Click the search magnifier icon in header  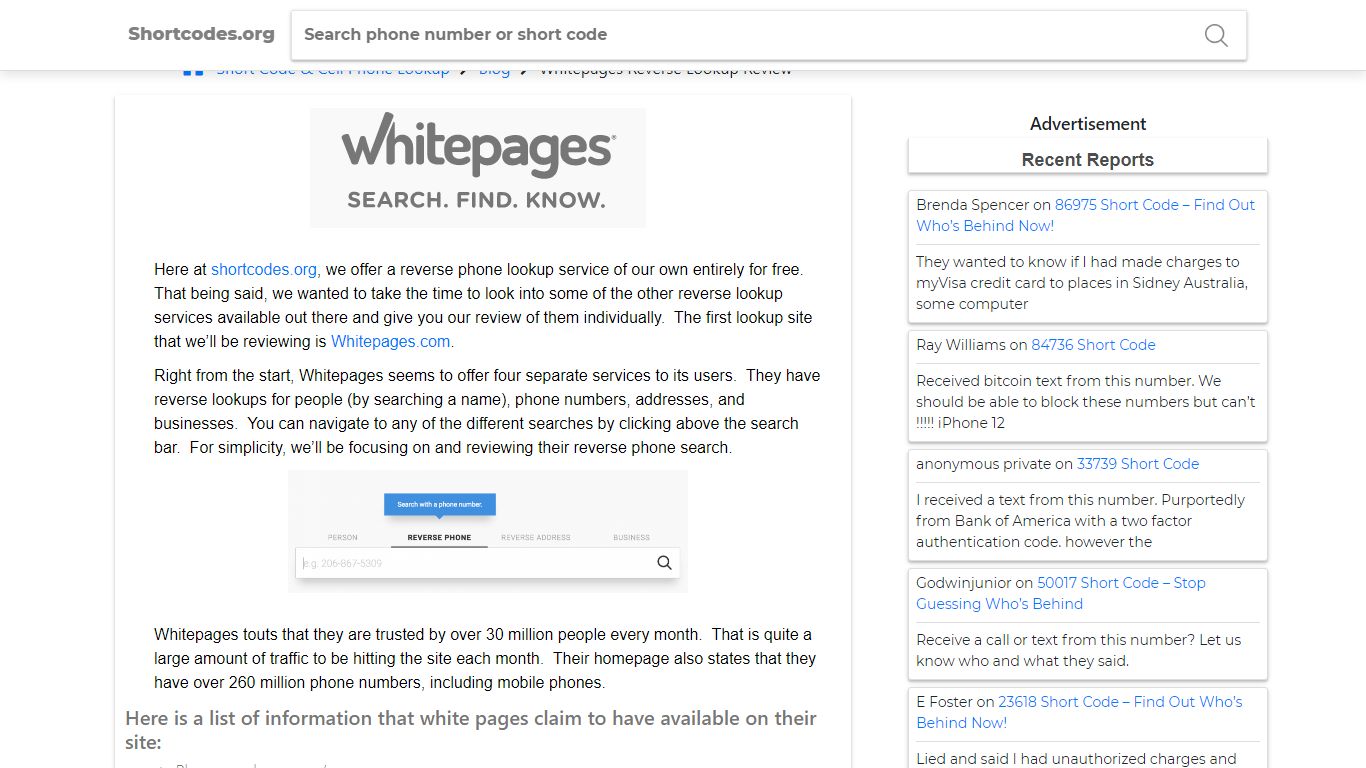coord(1216,35)
